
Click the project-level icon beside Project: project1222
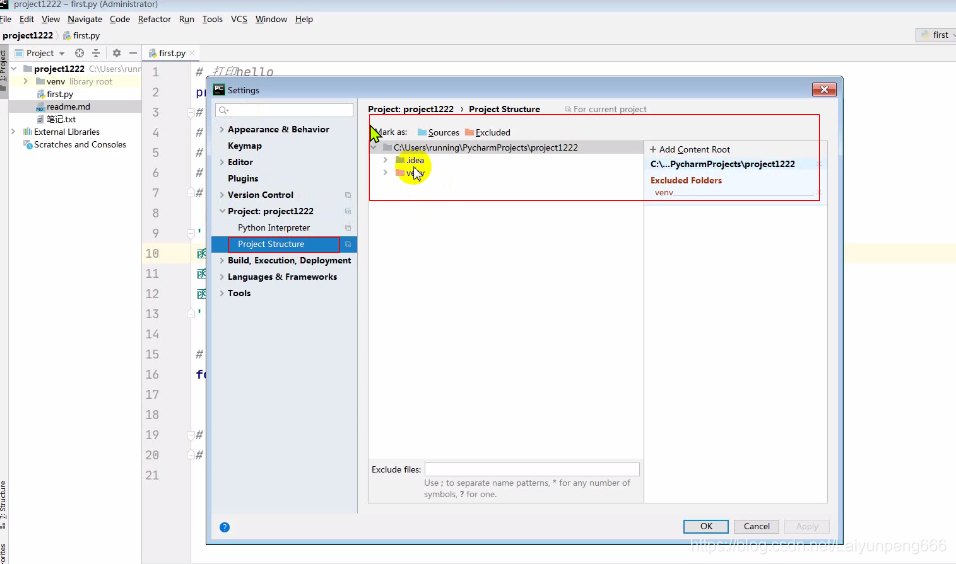click(348, 212)
